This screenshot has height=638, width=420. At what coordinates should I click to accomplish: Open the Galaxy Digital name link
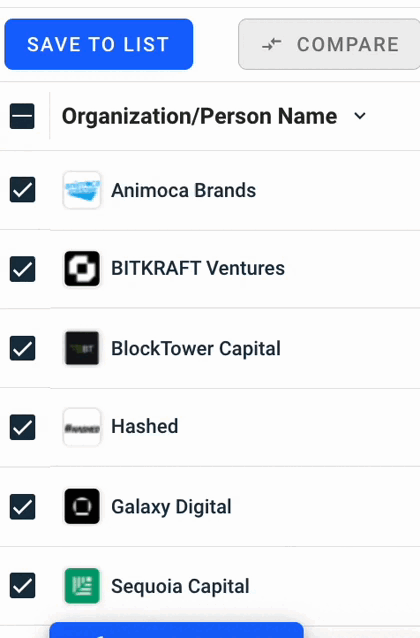[171, 507]
